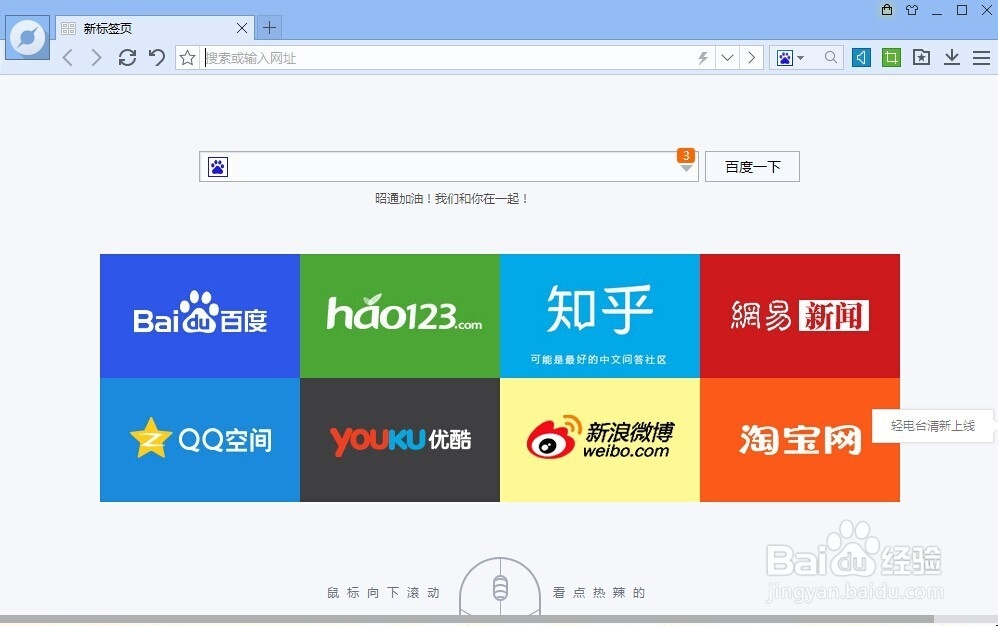Click the green screenshot crop icon
The width and height of the screenshot is (998, 626).
point(891,58)
